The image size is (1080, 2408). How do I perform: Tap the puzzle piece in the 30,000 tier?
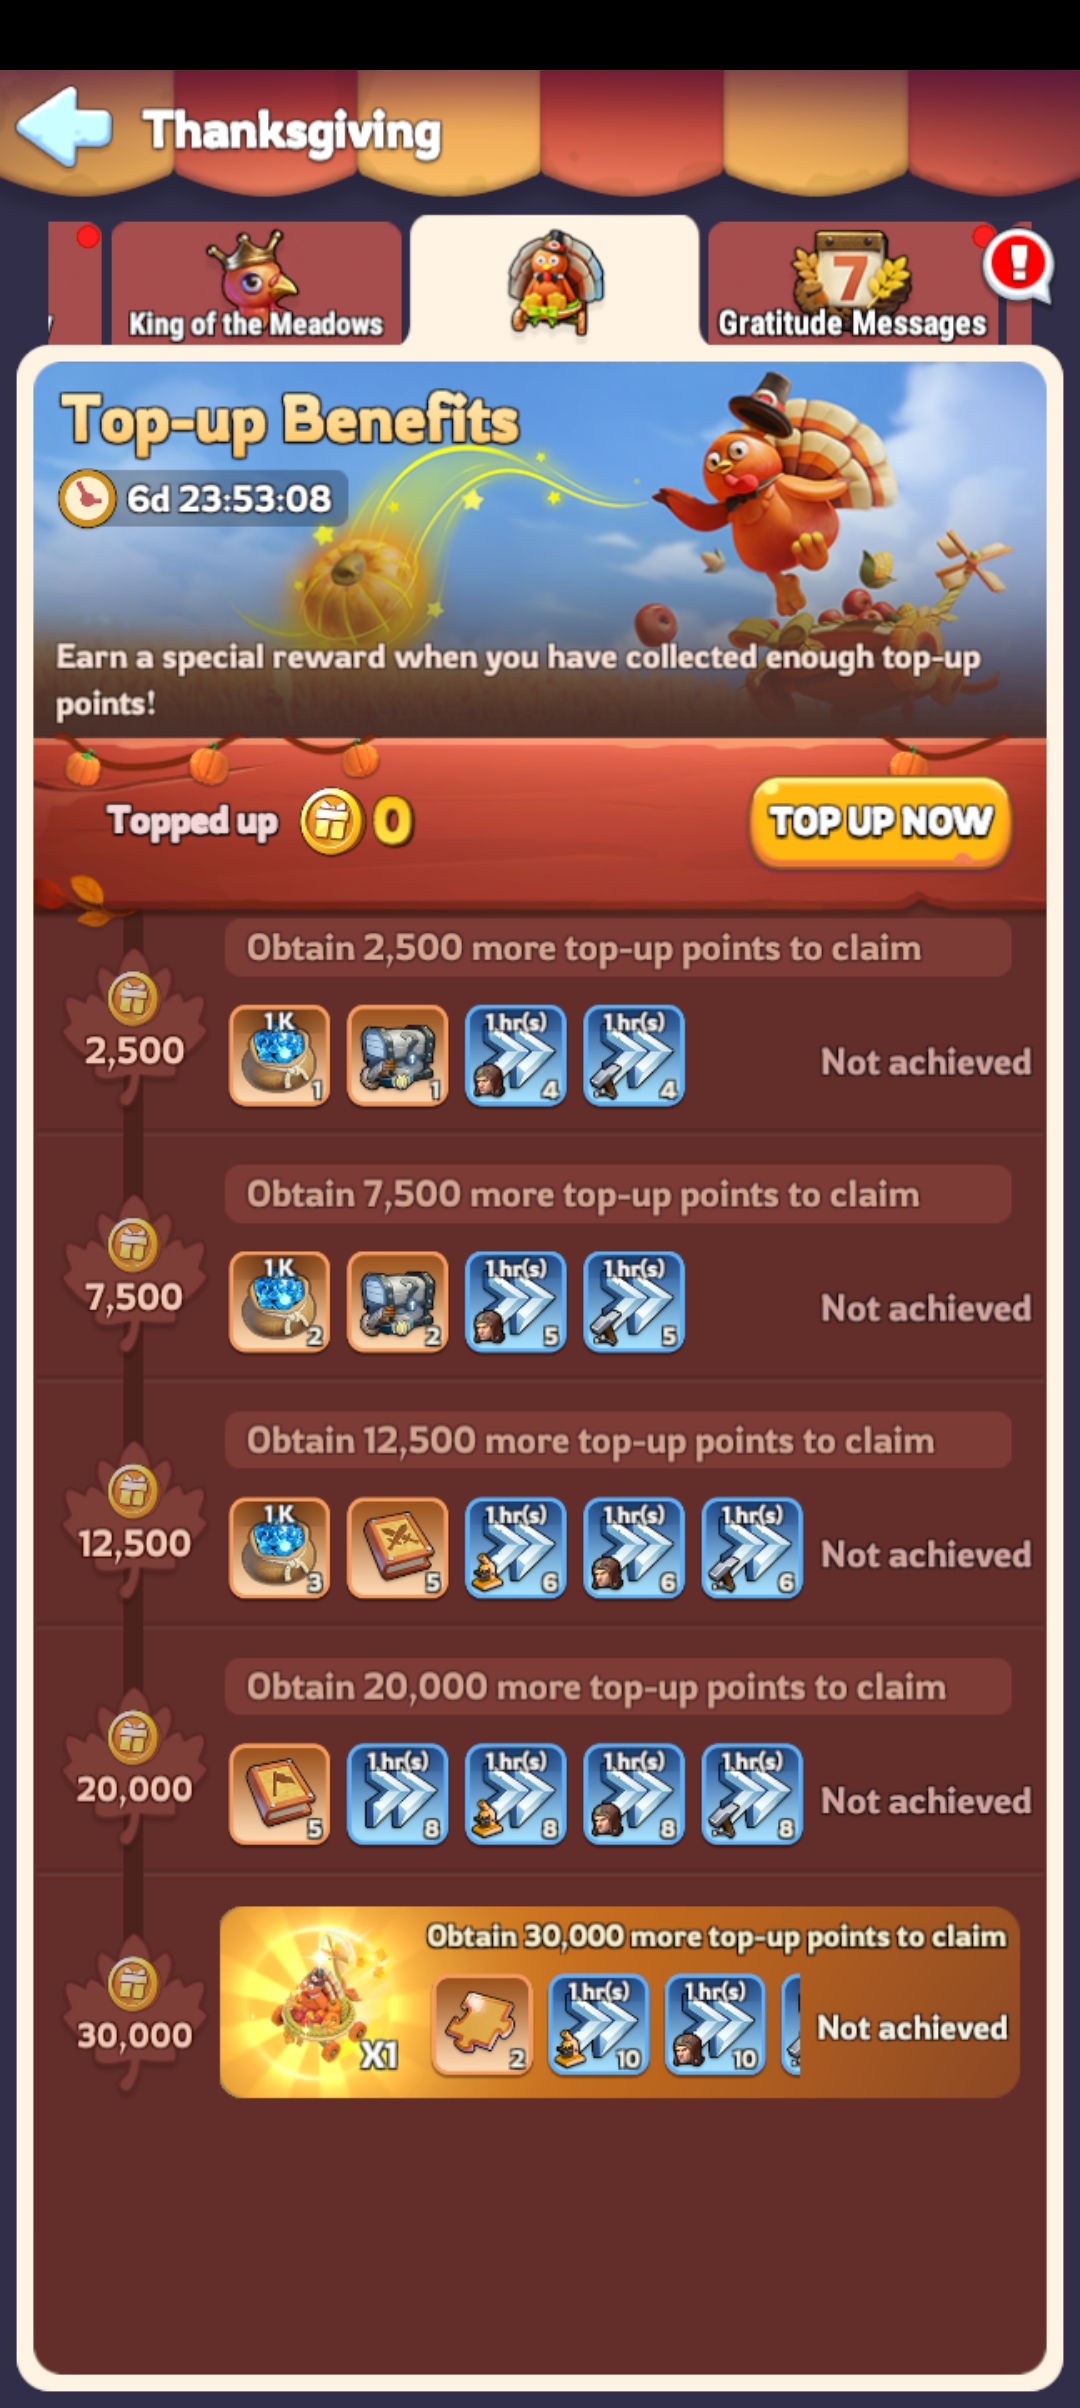482,2025
